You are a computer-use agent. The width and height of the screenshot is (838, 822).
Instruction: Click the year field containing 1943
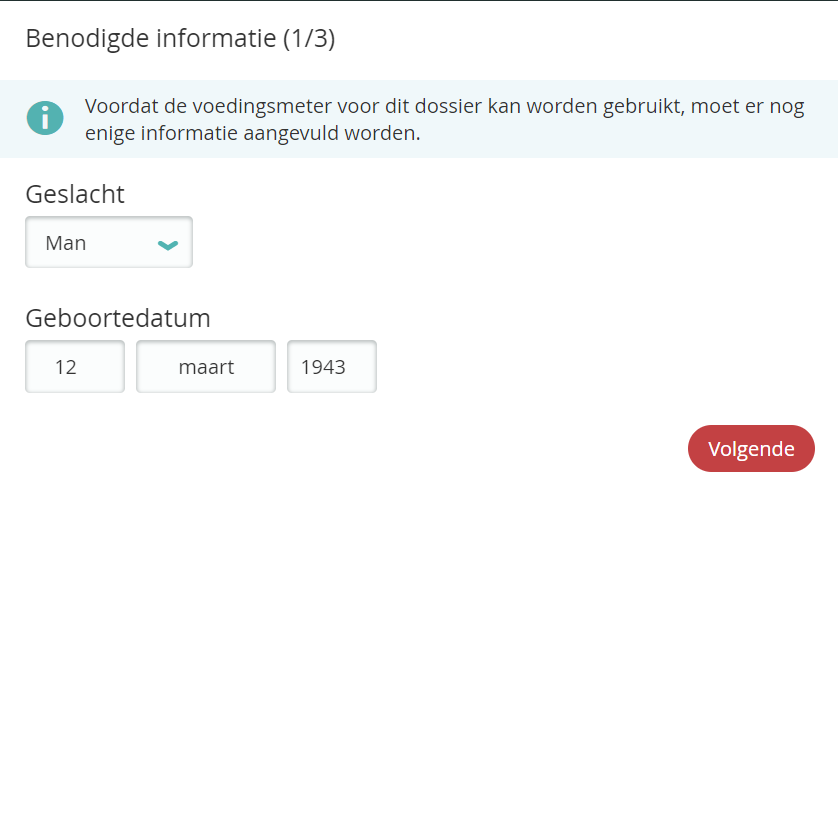[x=332, y=367]
